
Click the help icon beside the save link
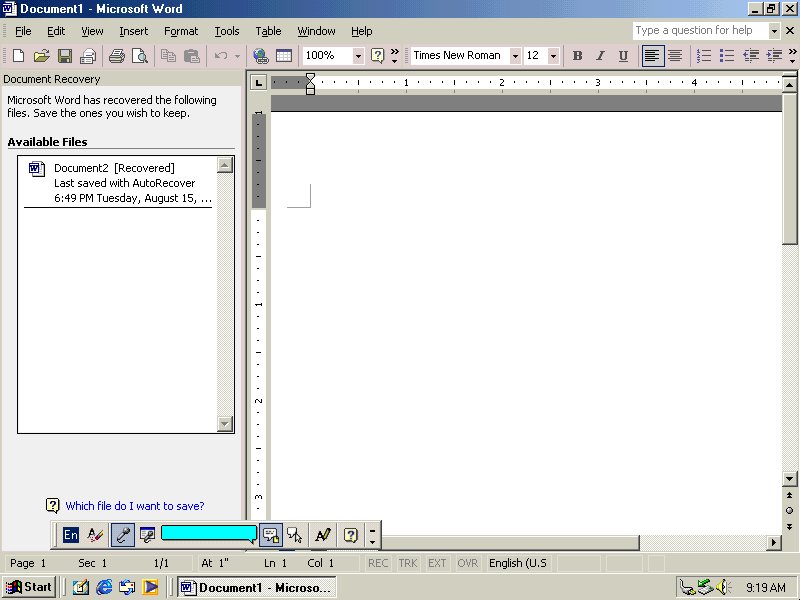(53, 506)
